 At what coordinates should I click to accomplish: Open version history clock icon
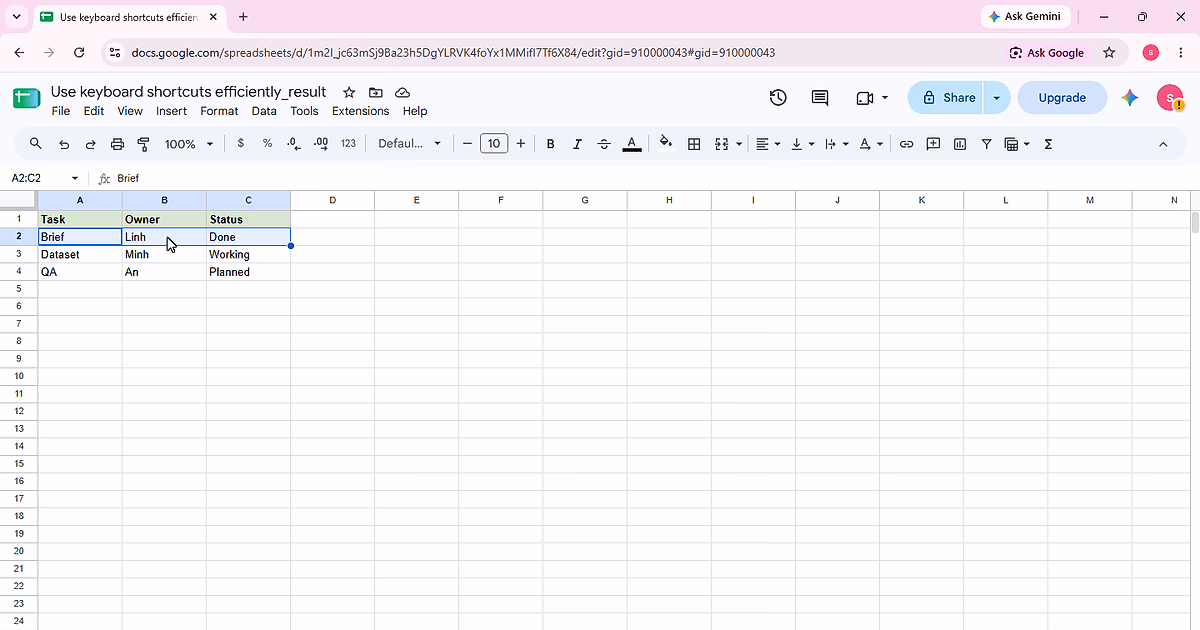pyautogui.click(x=778, y=97)
